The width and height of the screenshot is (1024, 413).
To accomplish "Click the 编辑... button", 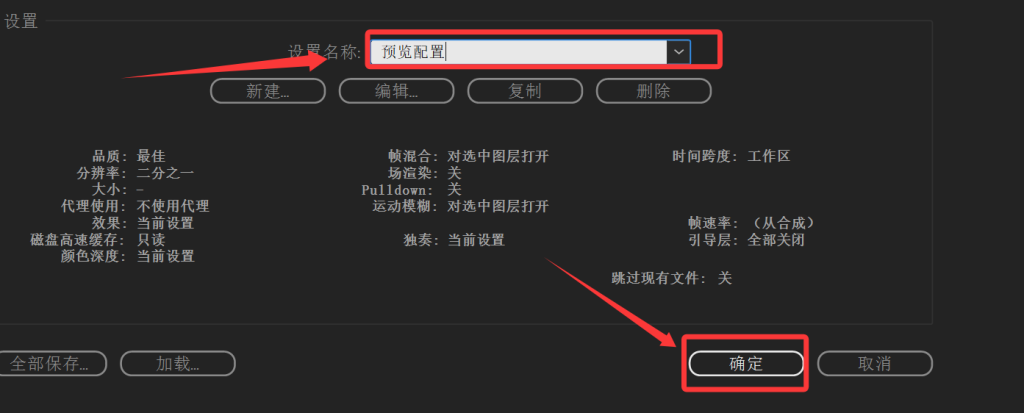I will [396, 91].
